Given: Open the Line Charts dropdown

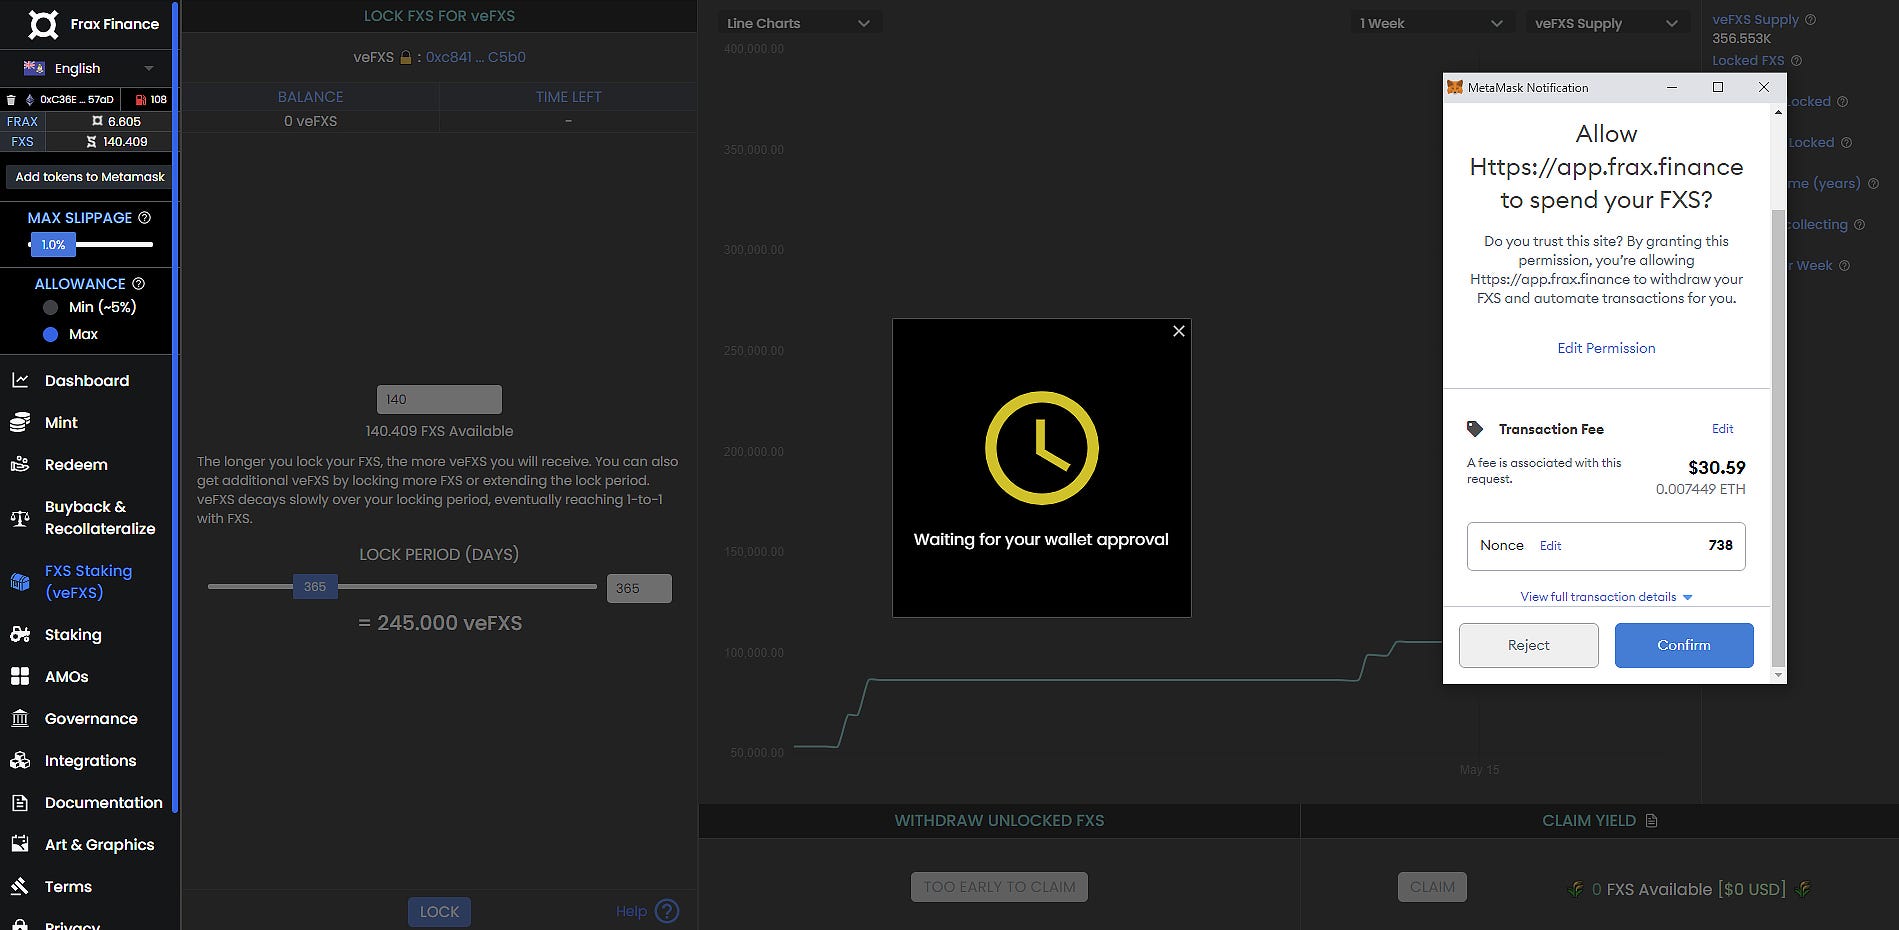Looking at the screenshot, I should (799, 23).
